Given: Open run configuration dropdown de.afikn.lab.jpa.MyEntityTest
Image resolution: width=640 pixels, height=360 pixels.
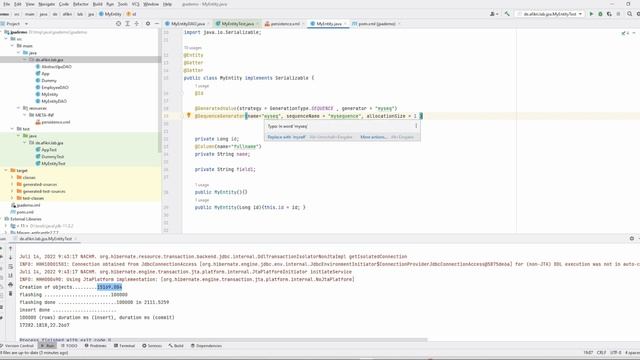Looking at the screenshot, I should [549, 14].
